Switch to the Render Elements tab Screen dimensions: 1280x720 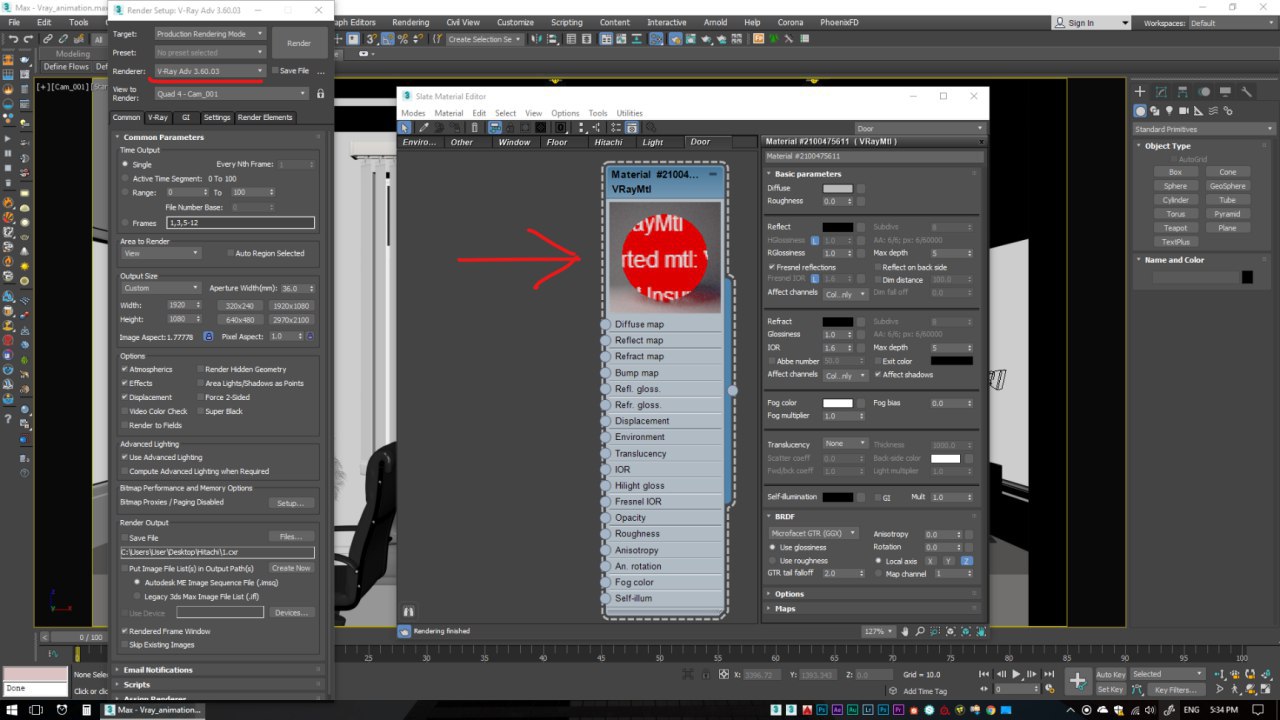[265, 117]
